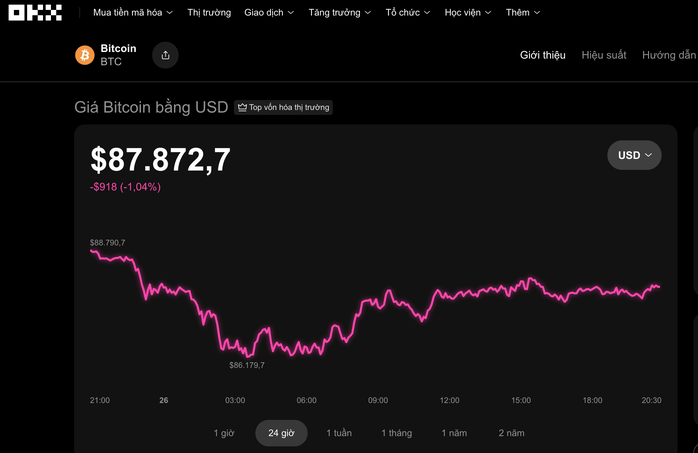Screen dimensions: 698x453
Task: Open the Thêm menu
Action: coord(523,13)
